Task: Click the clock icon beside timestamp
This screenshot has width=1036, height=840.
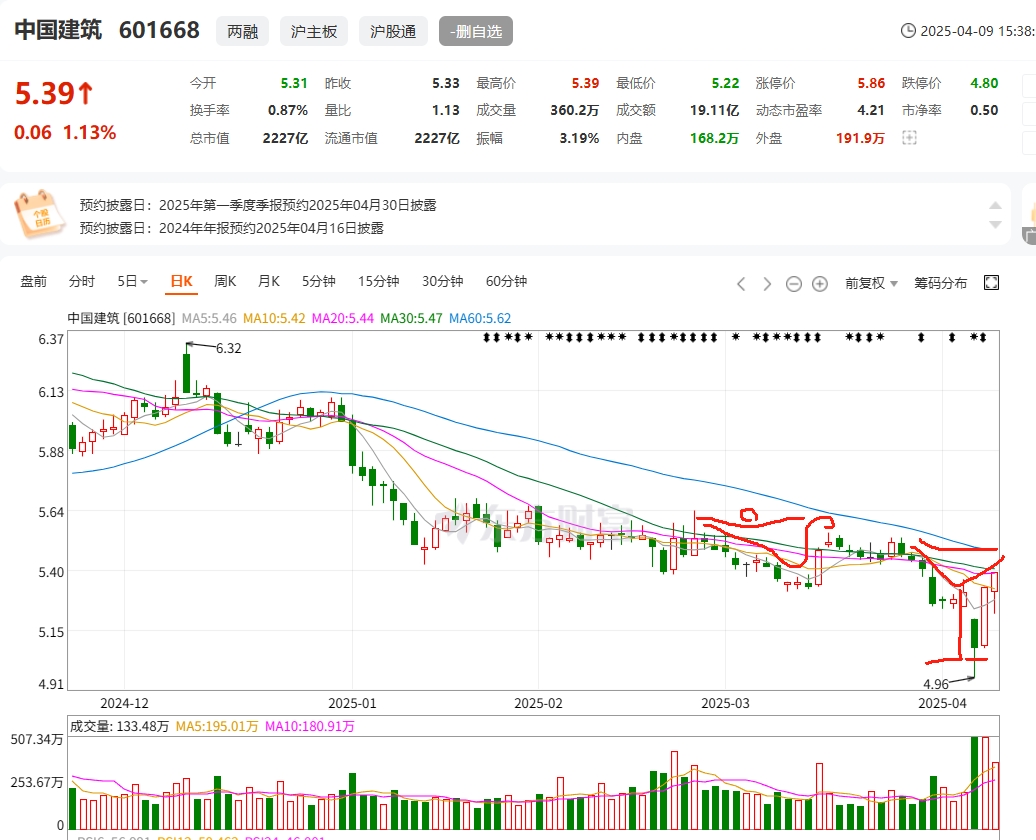Action: pyautogui.click(x=908, y=31)
